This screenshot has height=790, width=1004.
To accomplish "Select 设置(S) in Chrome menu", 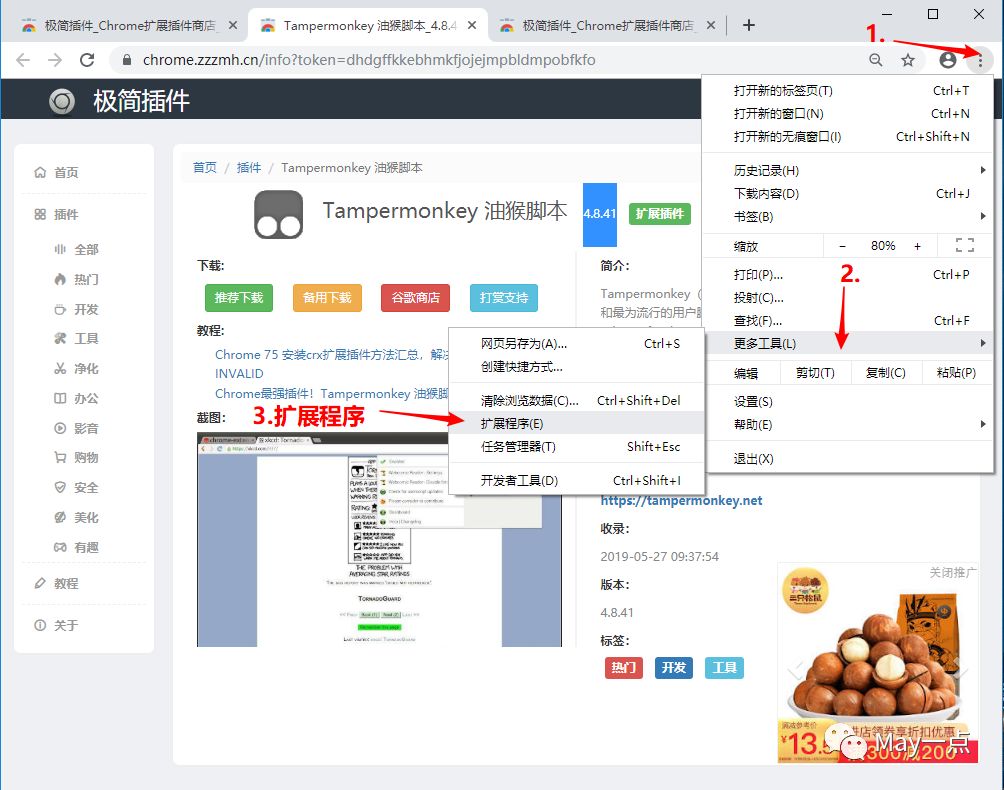I will (848, 401).
